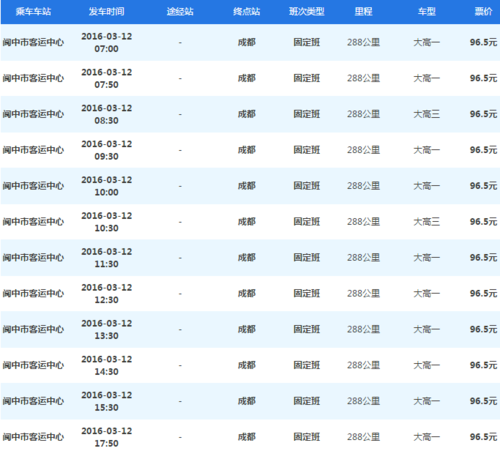The height and width of the screenshot is (451, 500).
Task: Click ticket price of 13:30 departure
Action: [483, 329]
